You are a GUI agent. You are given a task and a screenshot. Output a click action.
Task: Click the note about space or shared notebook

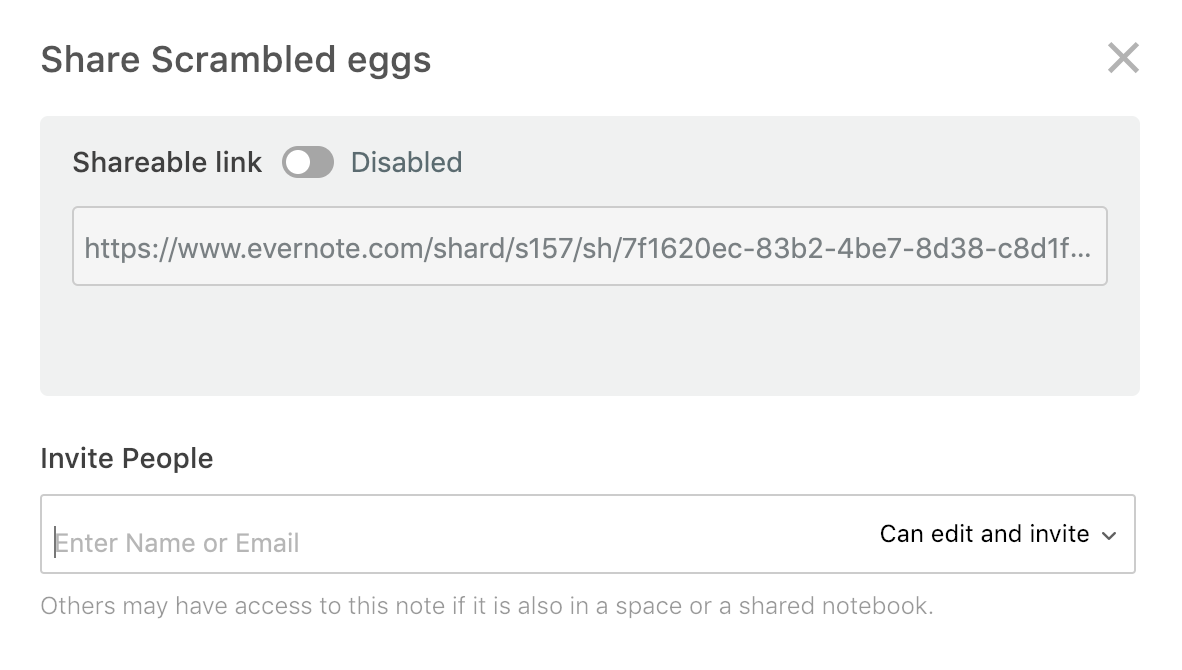tap(486, 606)
